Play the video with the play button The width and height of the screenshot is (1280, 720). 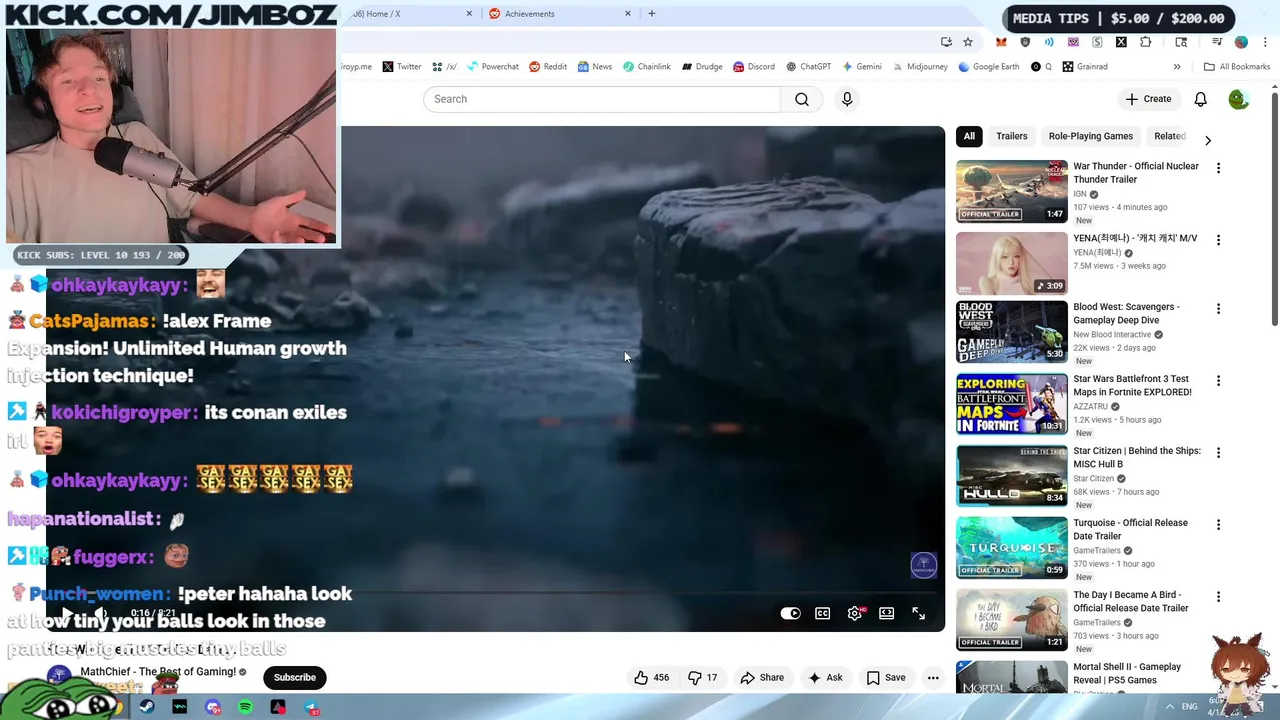67,613
